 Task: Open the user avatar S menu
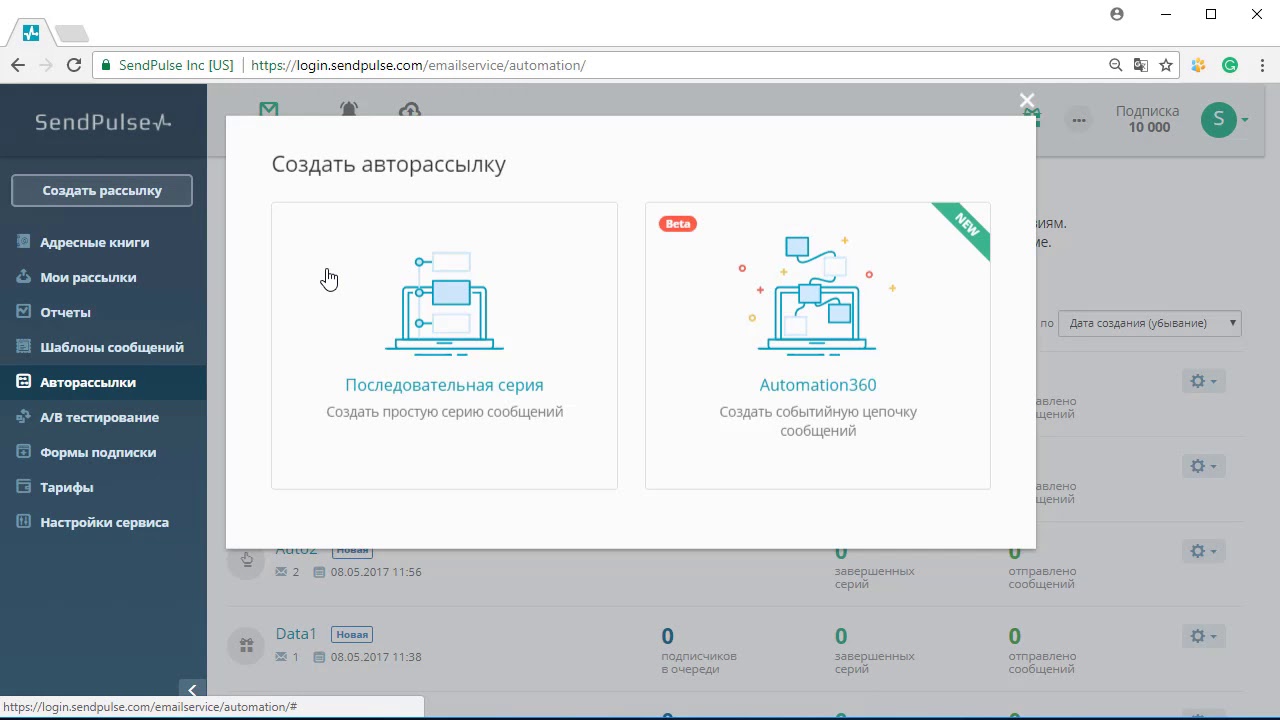click(1224, 120)
